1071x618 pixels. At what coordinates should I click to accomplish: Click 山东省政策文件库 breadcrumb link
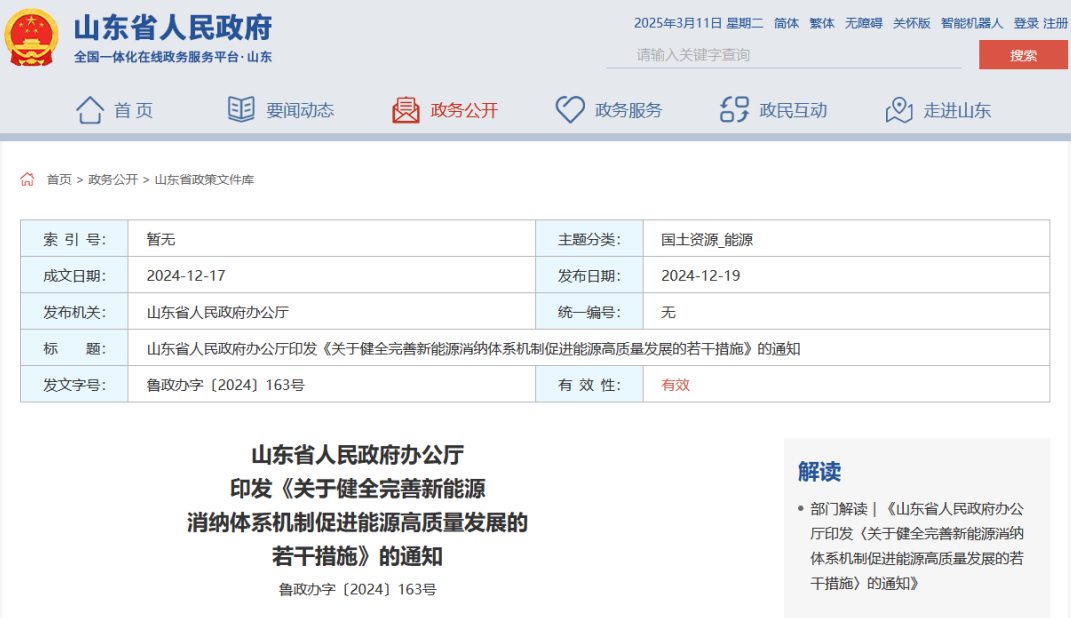pyautogui.click(x=204, y=180)
